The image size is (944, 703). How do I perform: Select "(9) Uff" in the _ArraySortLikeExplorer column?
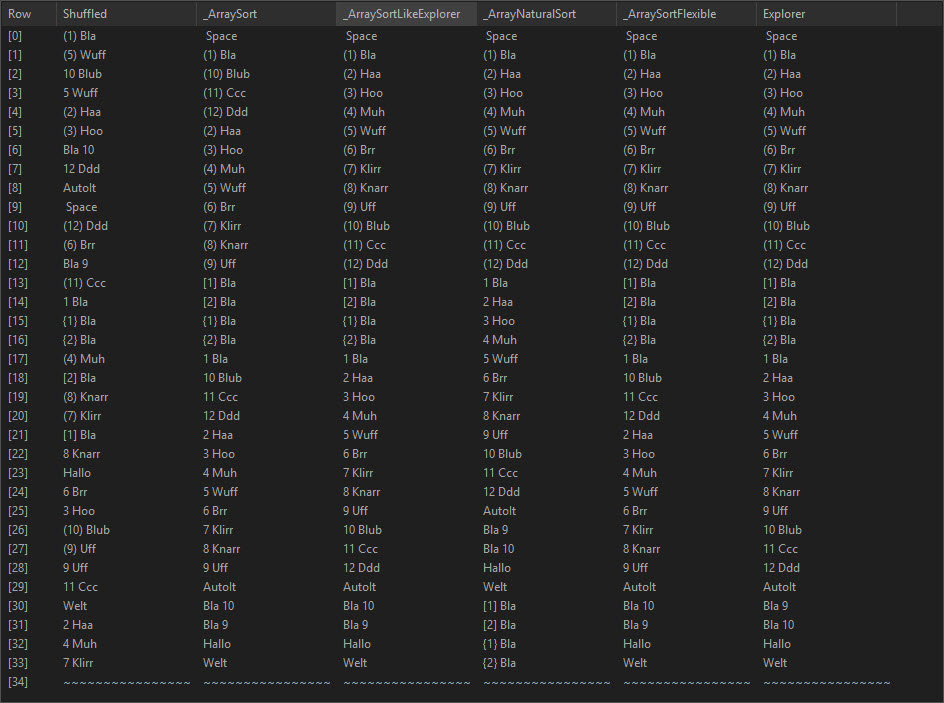click(x=359, y=207)
